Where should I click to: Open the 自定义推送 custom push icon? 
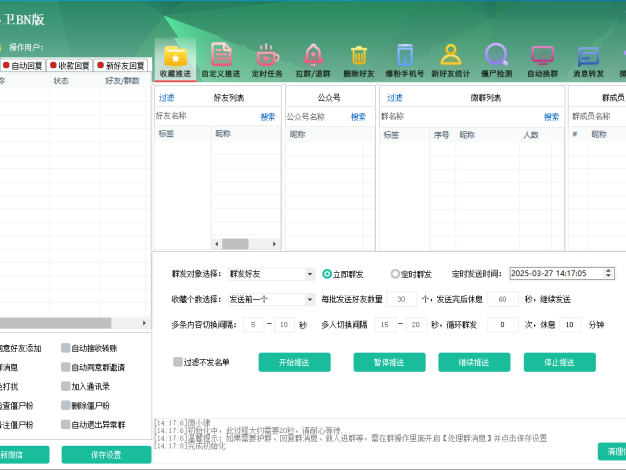(221, 60)
